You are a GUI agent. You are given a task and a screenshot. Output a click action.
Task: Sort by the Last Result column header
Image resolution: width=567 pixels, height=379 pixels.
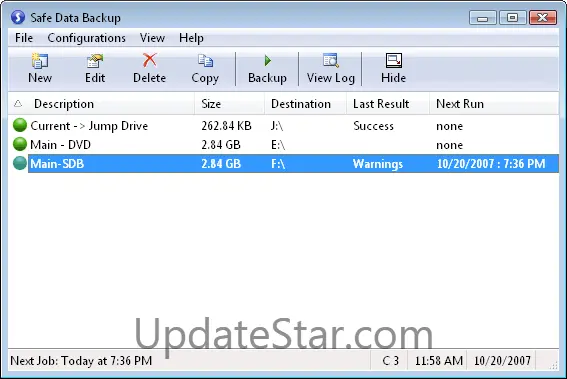click(x=388, y=104)
